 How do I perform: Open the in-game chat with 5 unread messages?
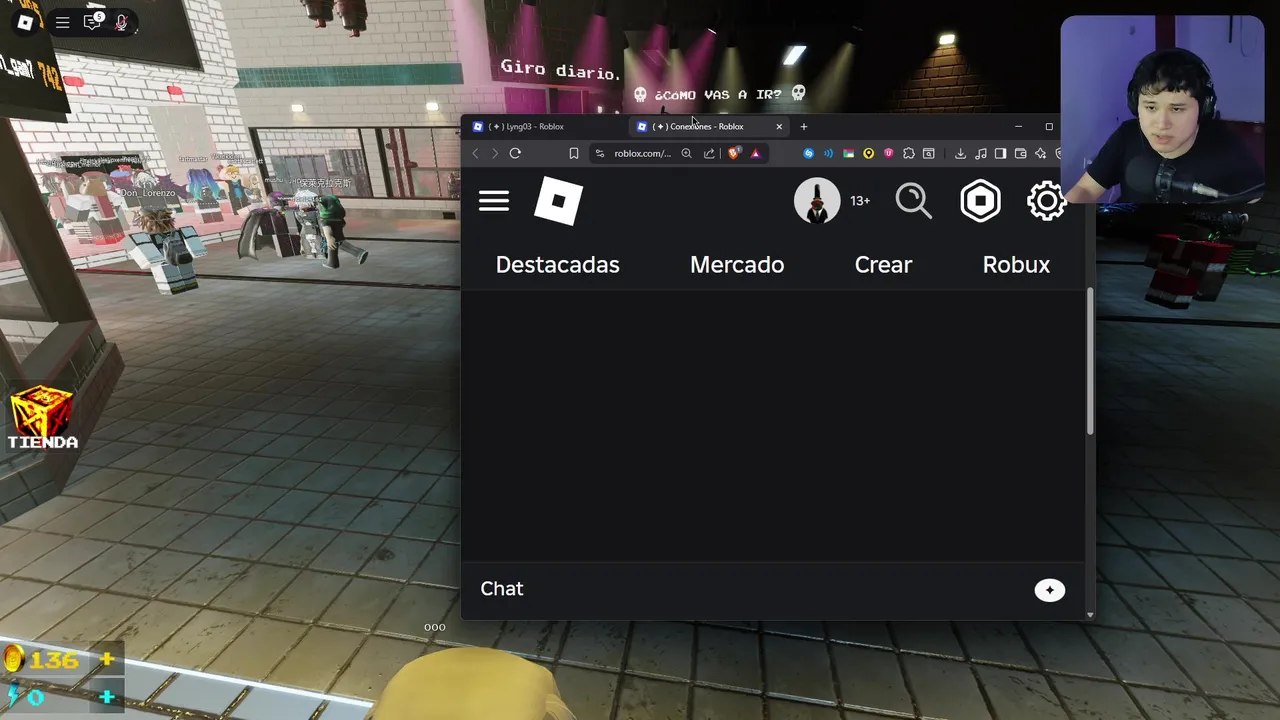coord(93,22)
